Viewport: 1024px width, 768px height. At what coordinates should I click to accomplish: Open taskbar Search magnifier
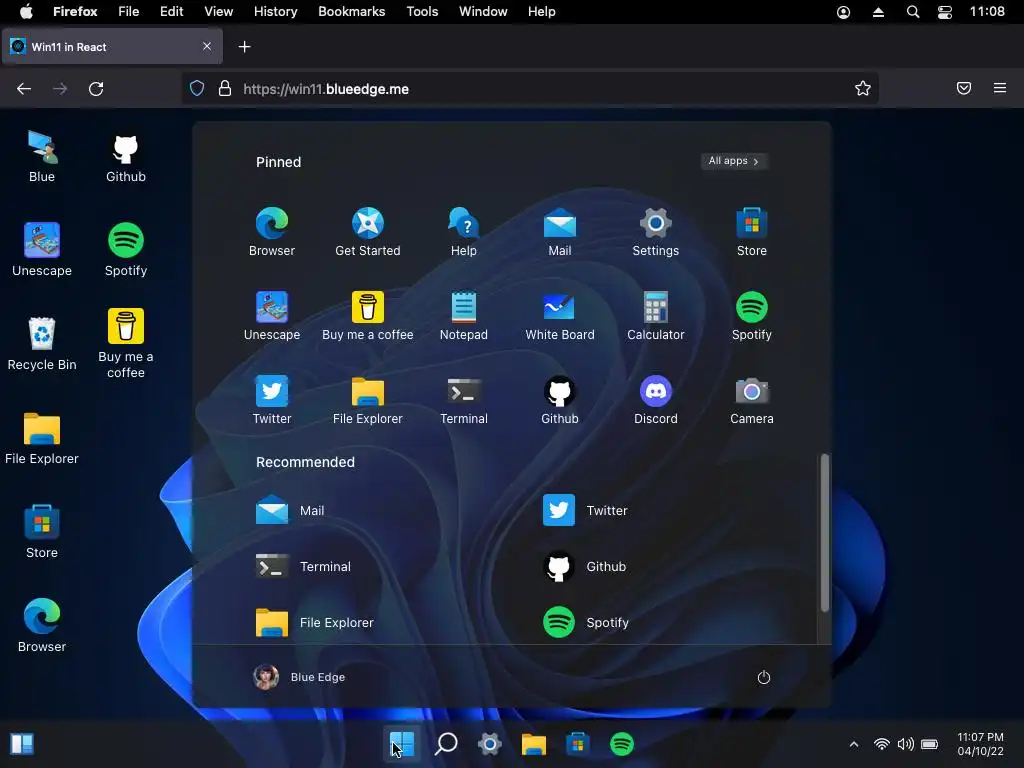click(x=446, y=744)
